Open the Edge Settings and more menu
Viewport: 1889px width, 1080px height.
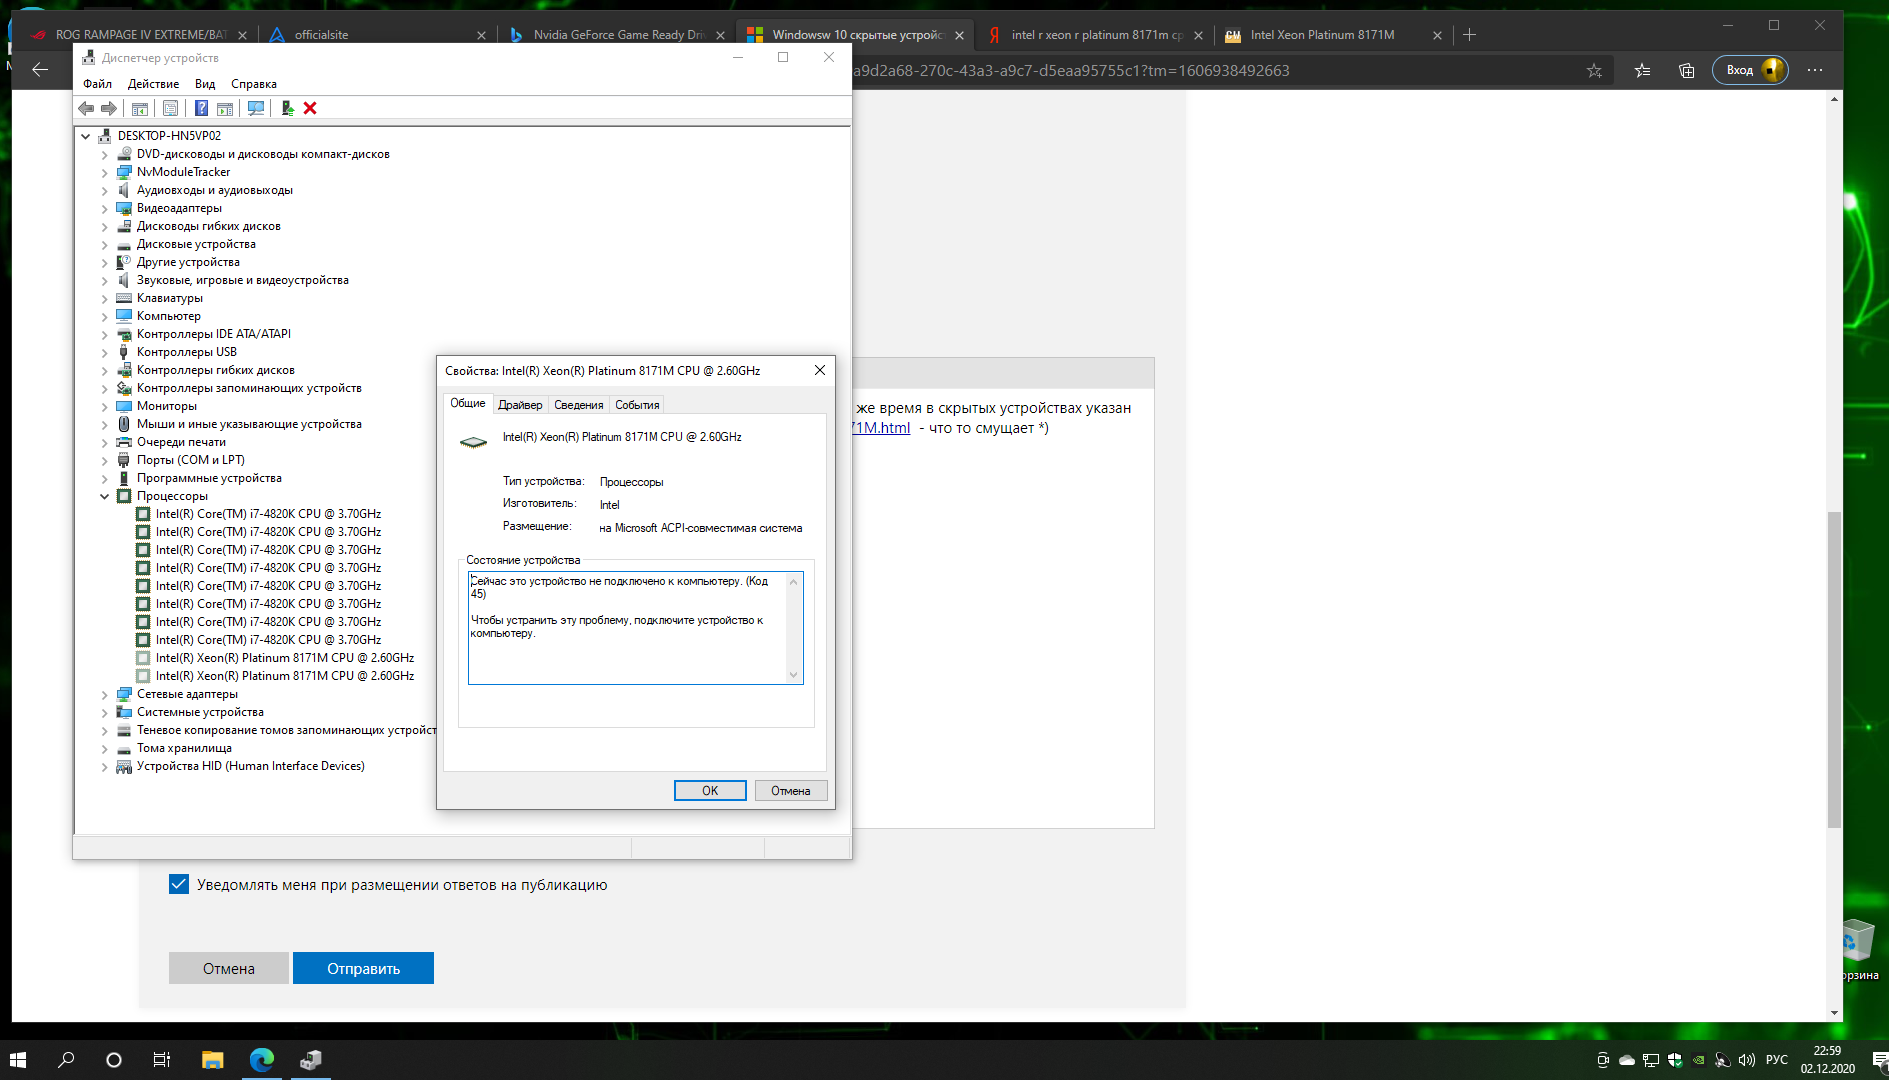pyautogui.click(x=1815, y=70)
